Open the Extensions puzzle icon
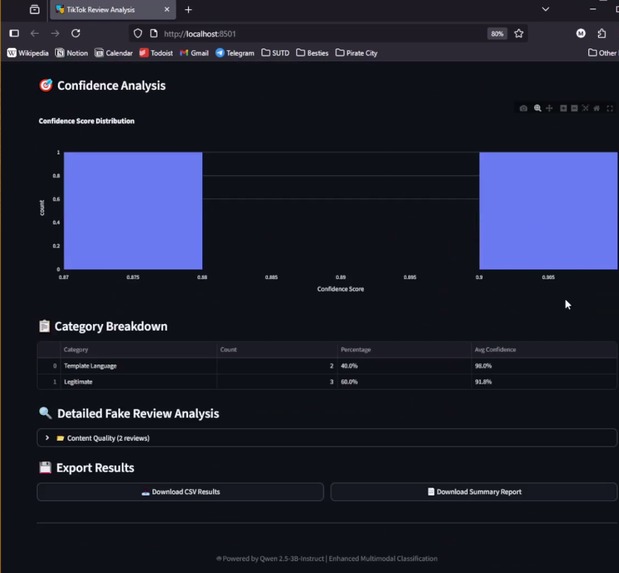 [602, 34]
